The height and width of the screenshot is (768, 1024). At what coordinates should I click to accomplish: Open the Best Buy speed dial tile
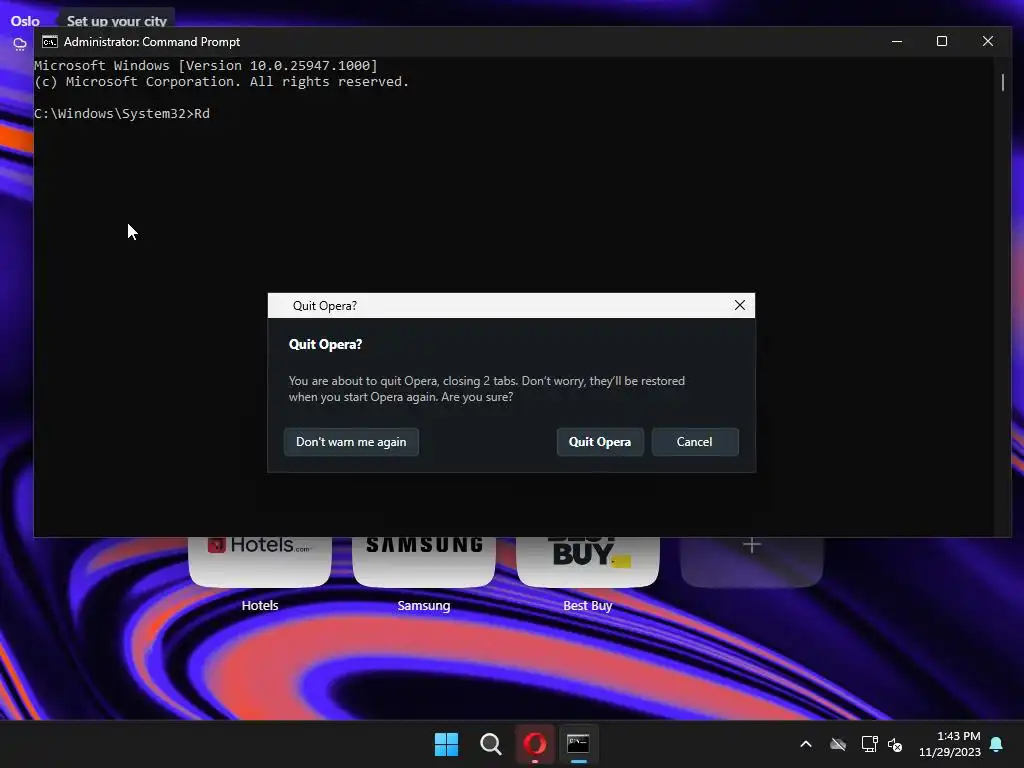588,561
